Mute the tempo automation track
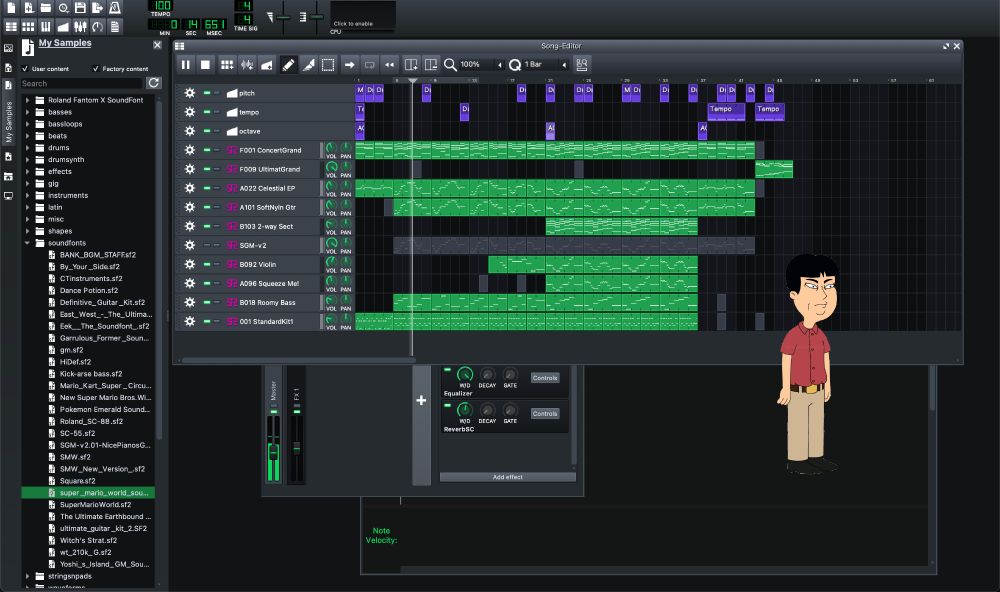 207,112
